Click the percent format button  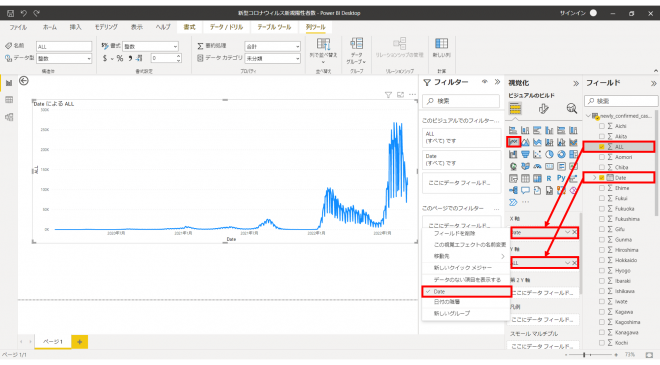pos(120,59)
